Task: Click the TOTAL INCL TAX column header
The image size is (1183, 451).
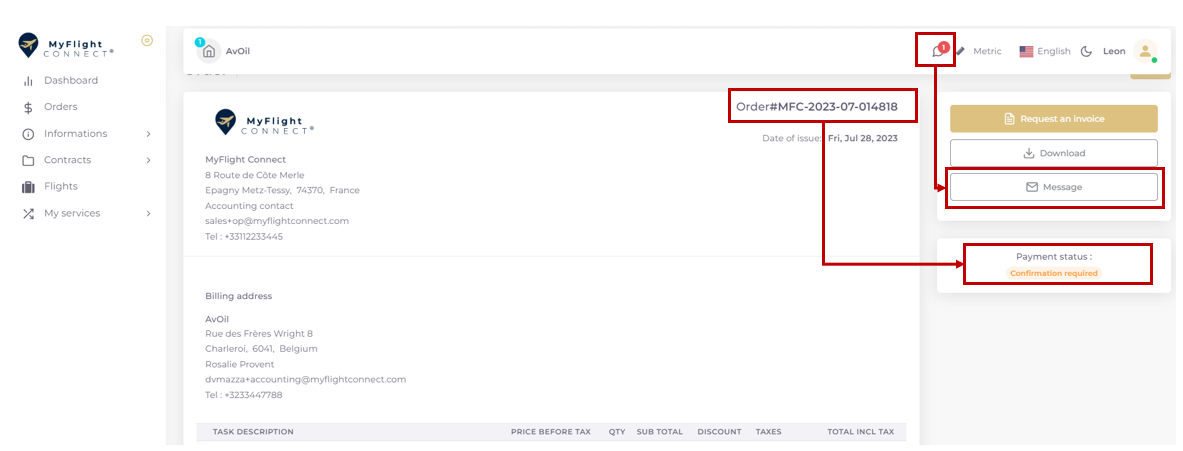Action: point(860,432)
